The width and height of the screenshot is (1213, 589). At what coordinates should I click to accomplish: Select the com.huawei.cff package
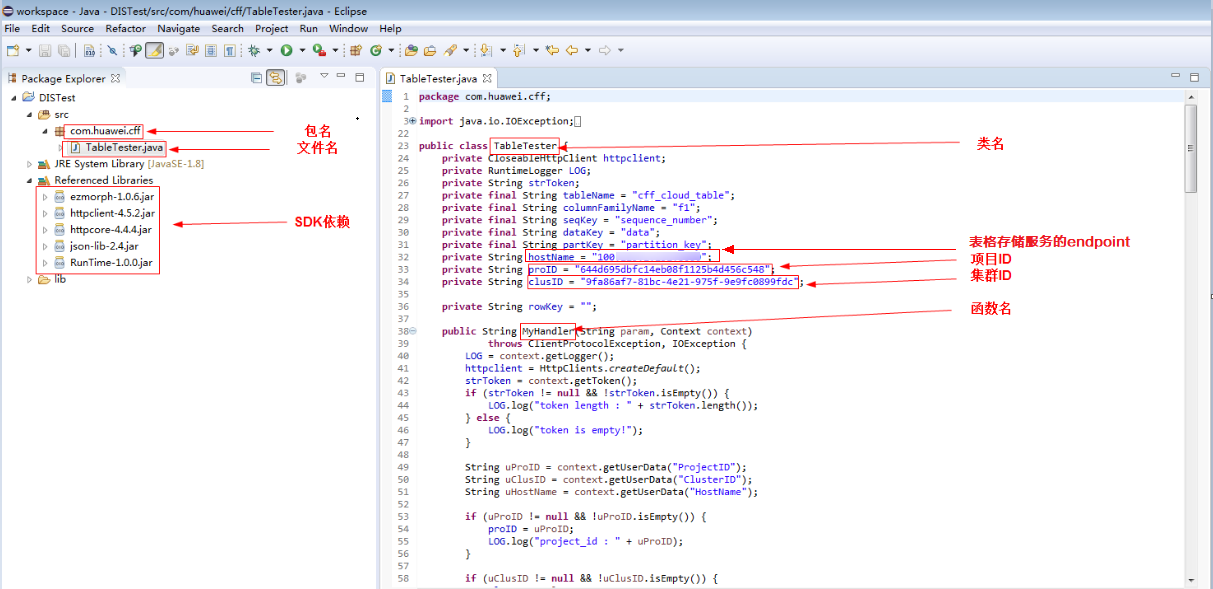tap(105, 131)
